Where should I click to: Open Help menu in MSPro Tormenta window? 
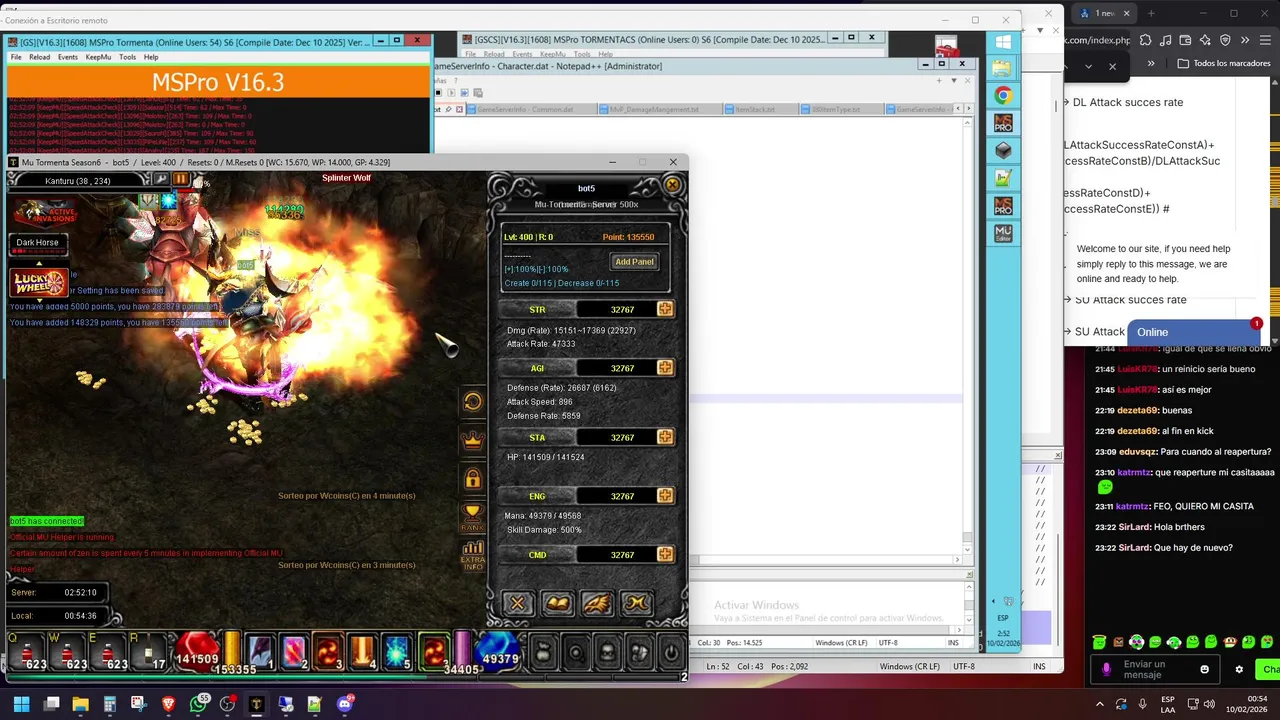click(151, 57)
